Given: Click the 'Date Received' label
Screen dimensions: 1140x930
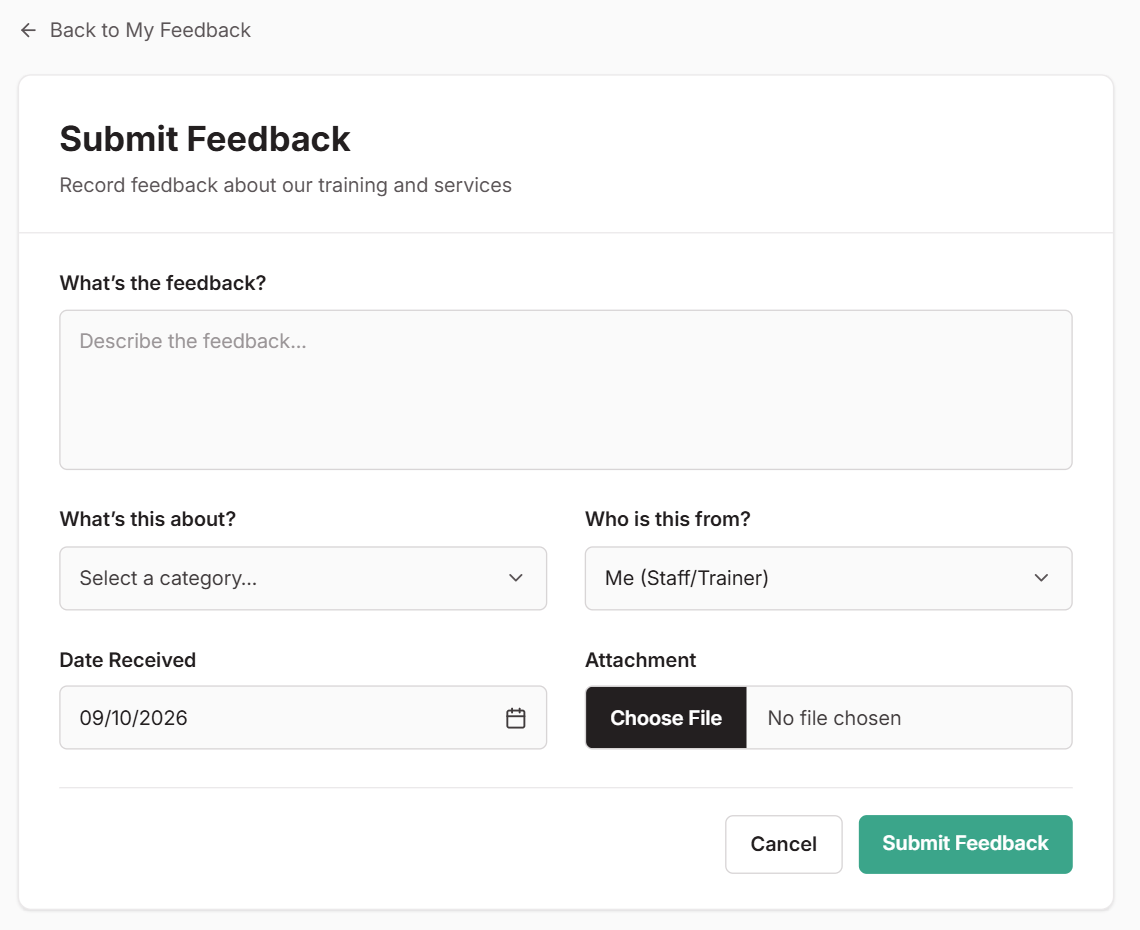Looking at the screenshot, I should click(128, 660).
